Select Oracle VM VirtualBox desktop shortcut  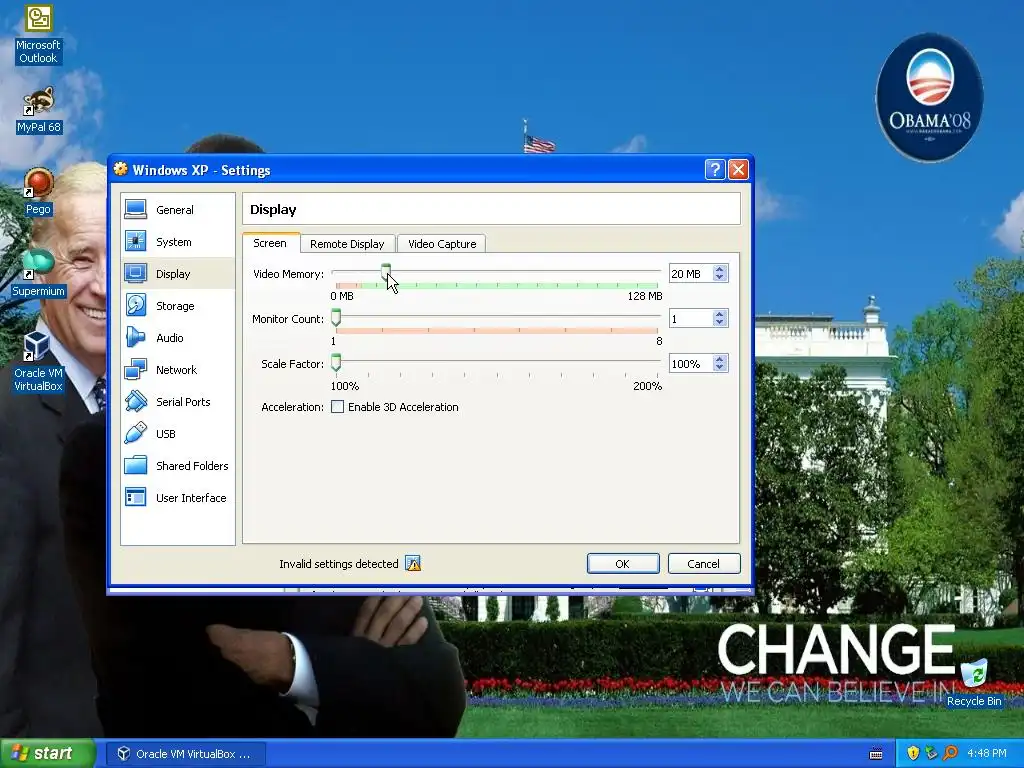point(38,361)
